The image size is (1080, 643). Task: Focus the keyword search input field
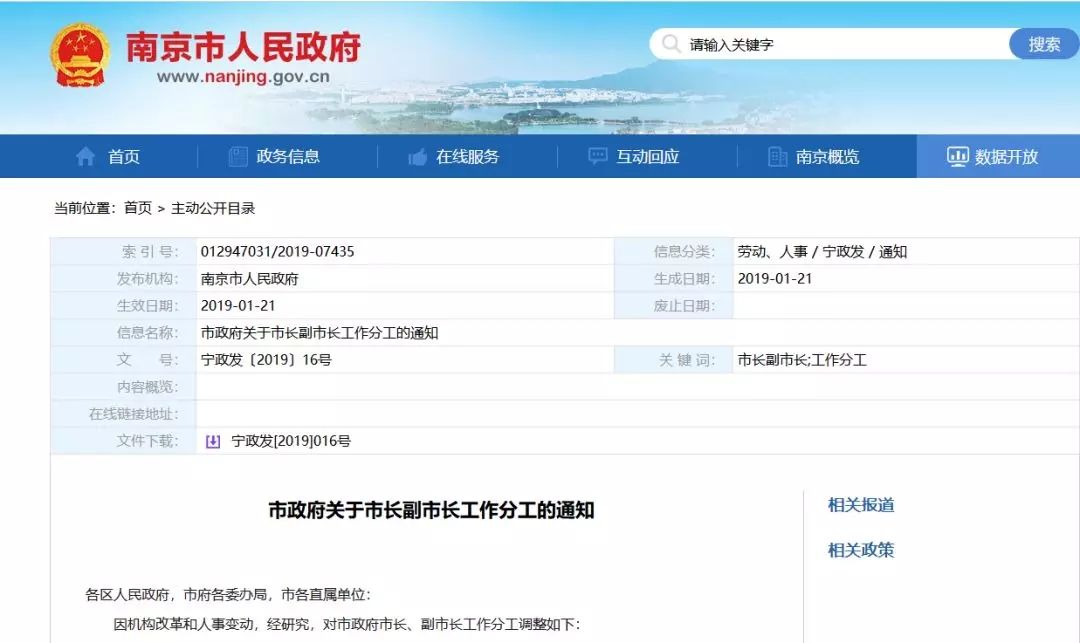point(840,45)
